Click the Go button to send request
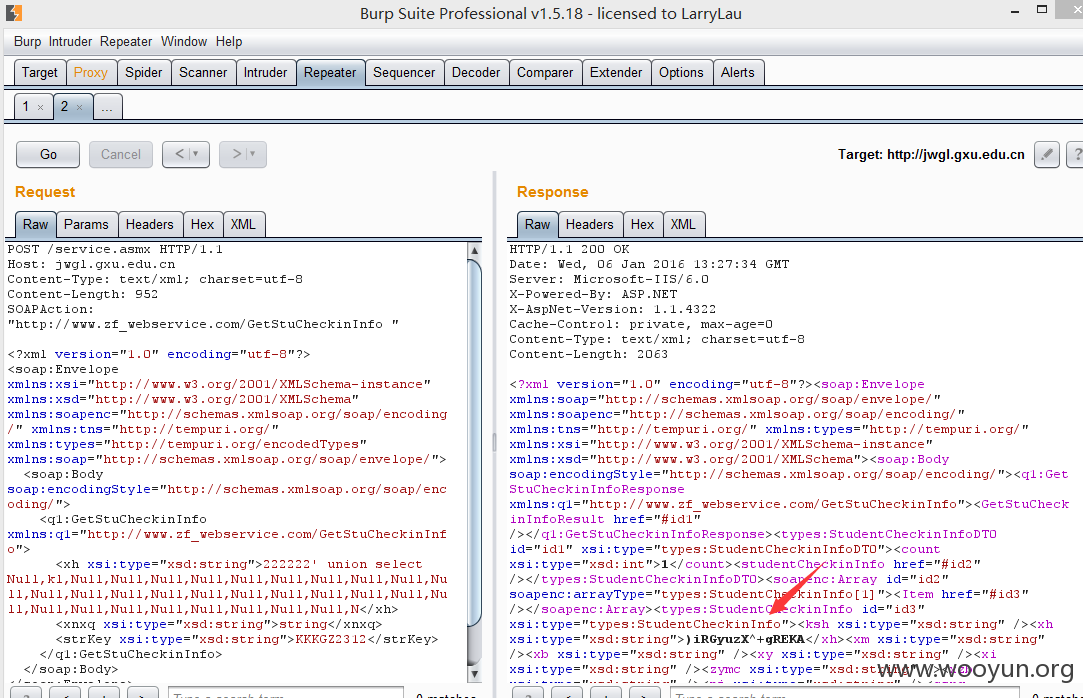 click(x=48, y=154)
